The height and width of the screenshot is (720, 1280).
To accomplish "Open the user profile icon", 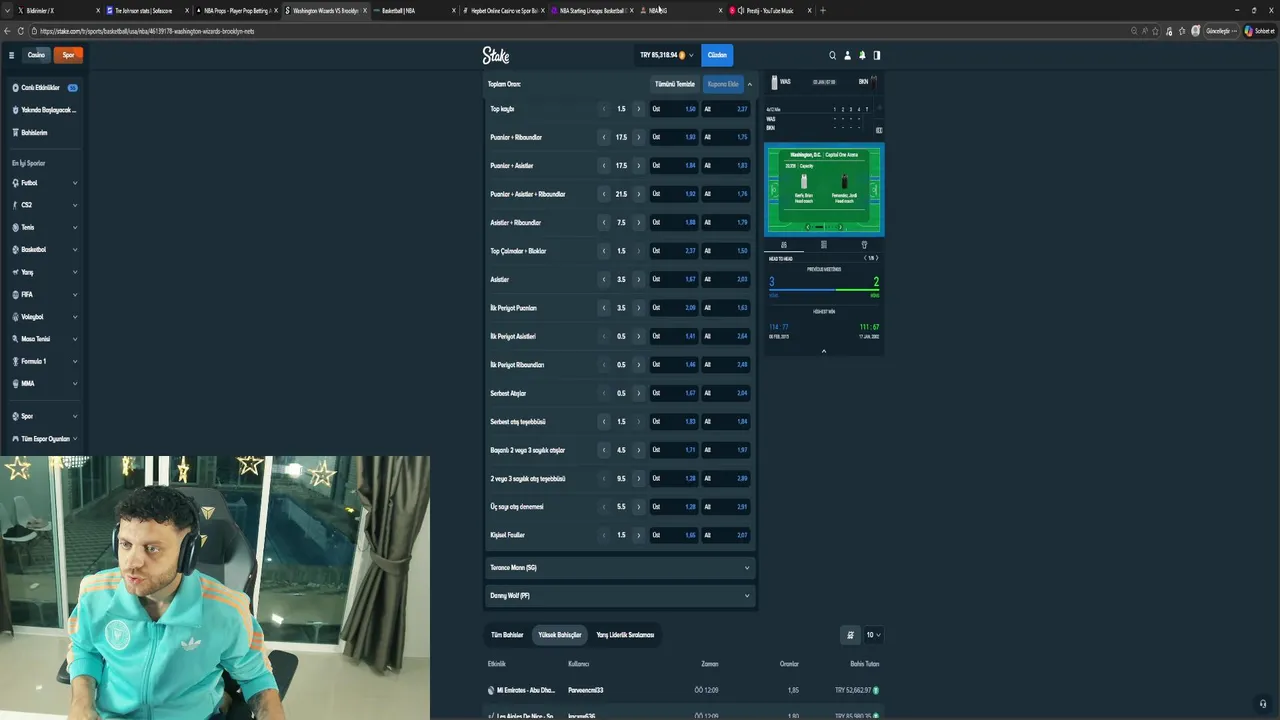I will [847, 55].
